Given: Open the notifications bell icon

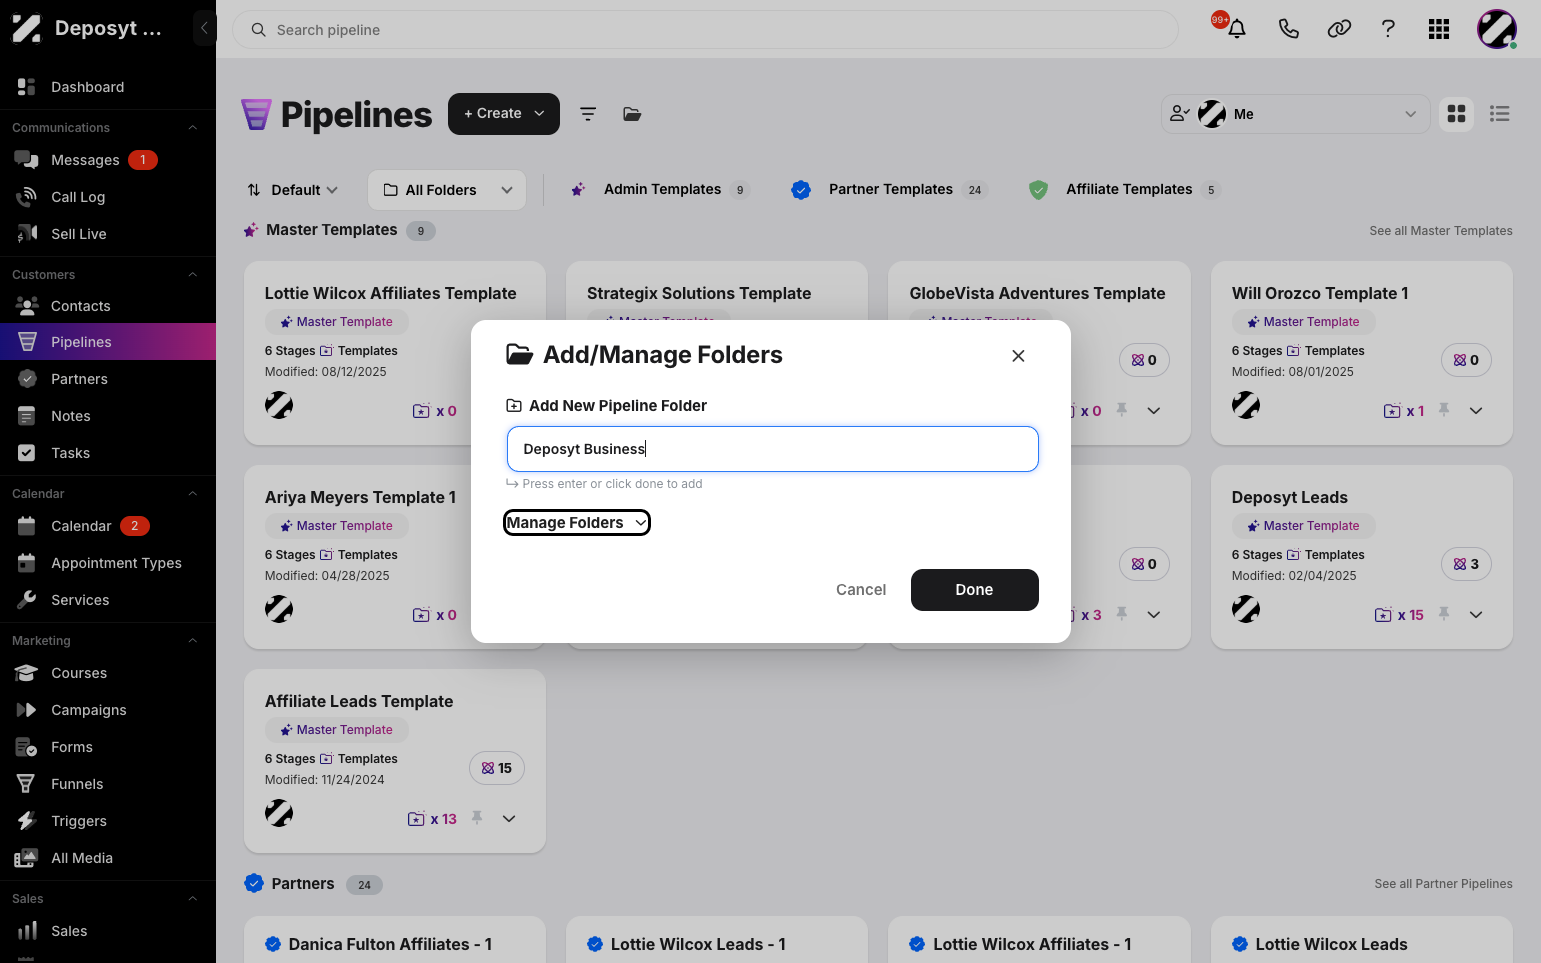Looking at the screenshot, I should point(1236,29).
